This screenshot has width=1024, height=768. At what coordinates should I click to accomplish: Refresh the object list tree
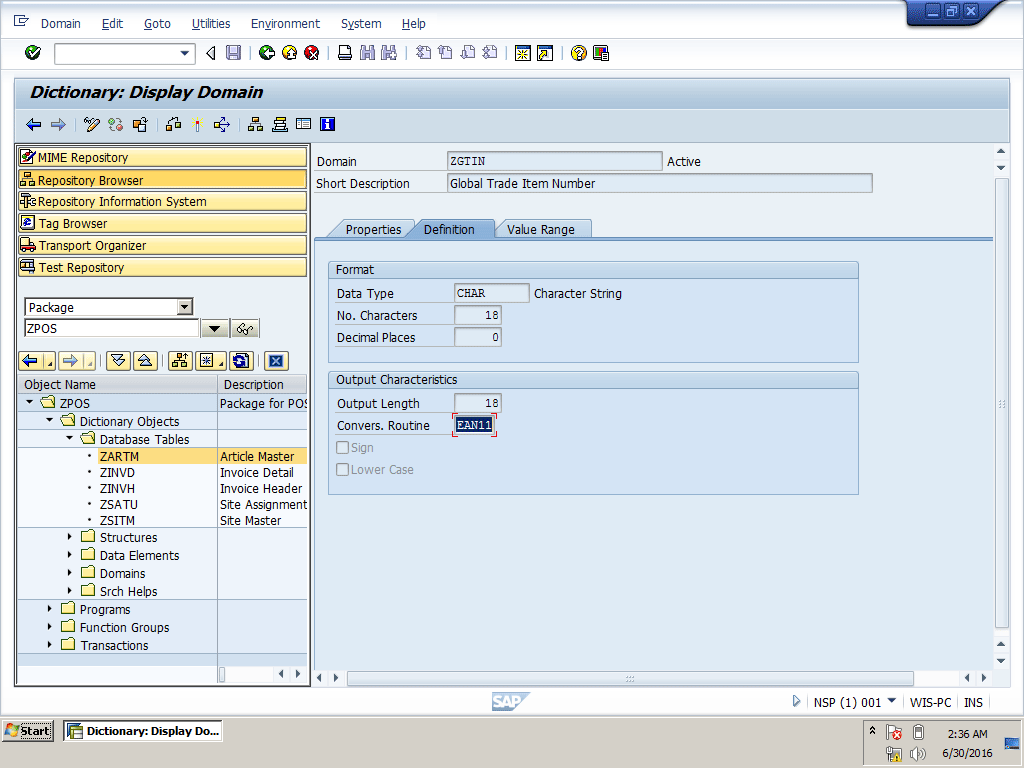click(x=240, y=361)
